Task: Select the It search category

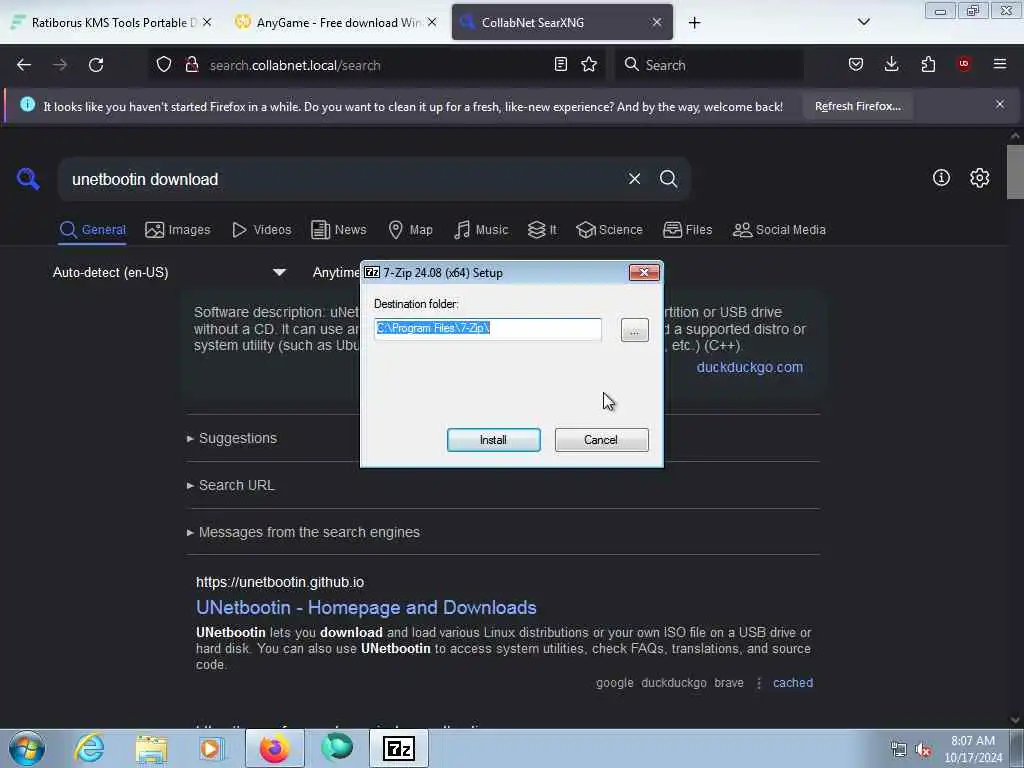Action: 542,230
